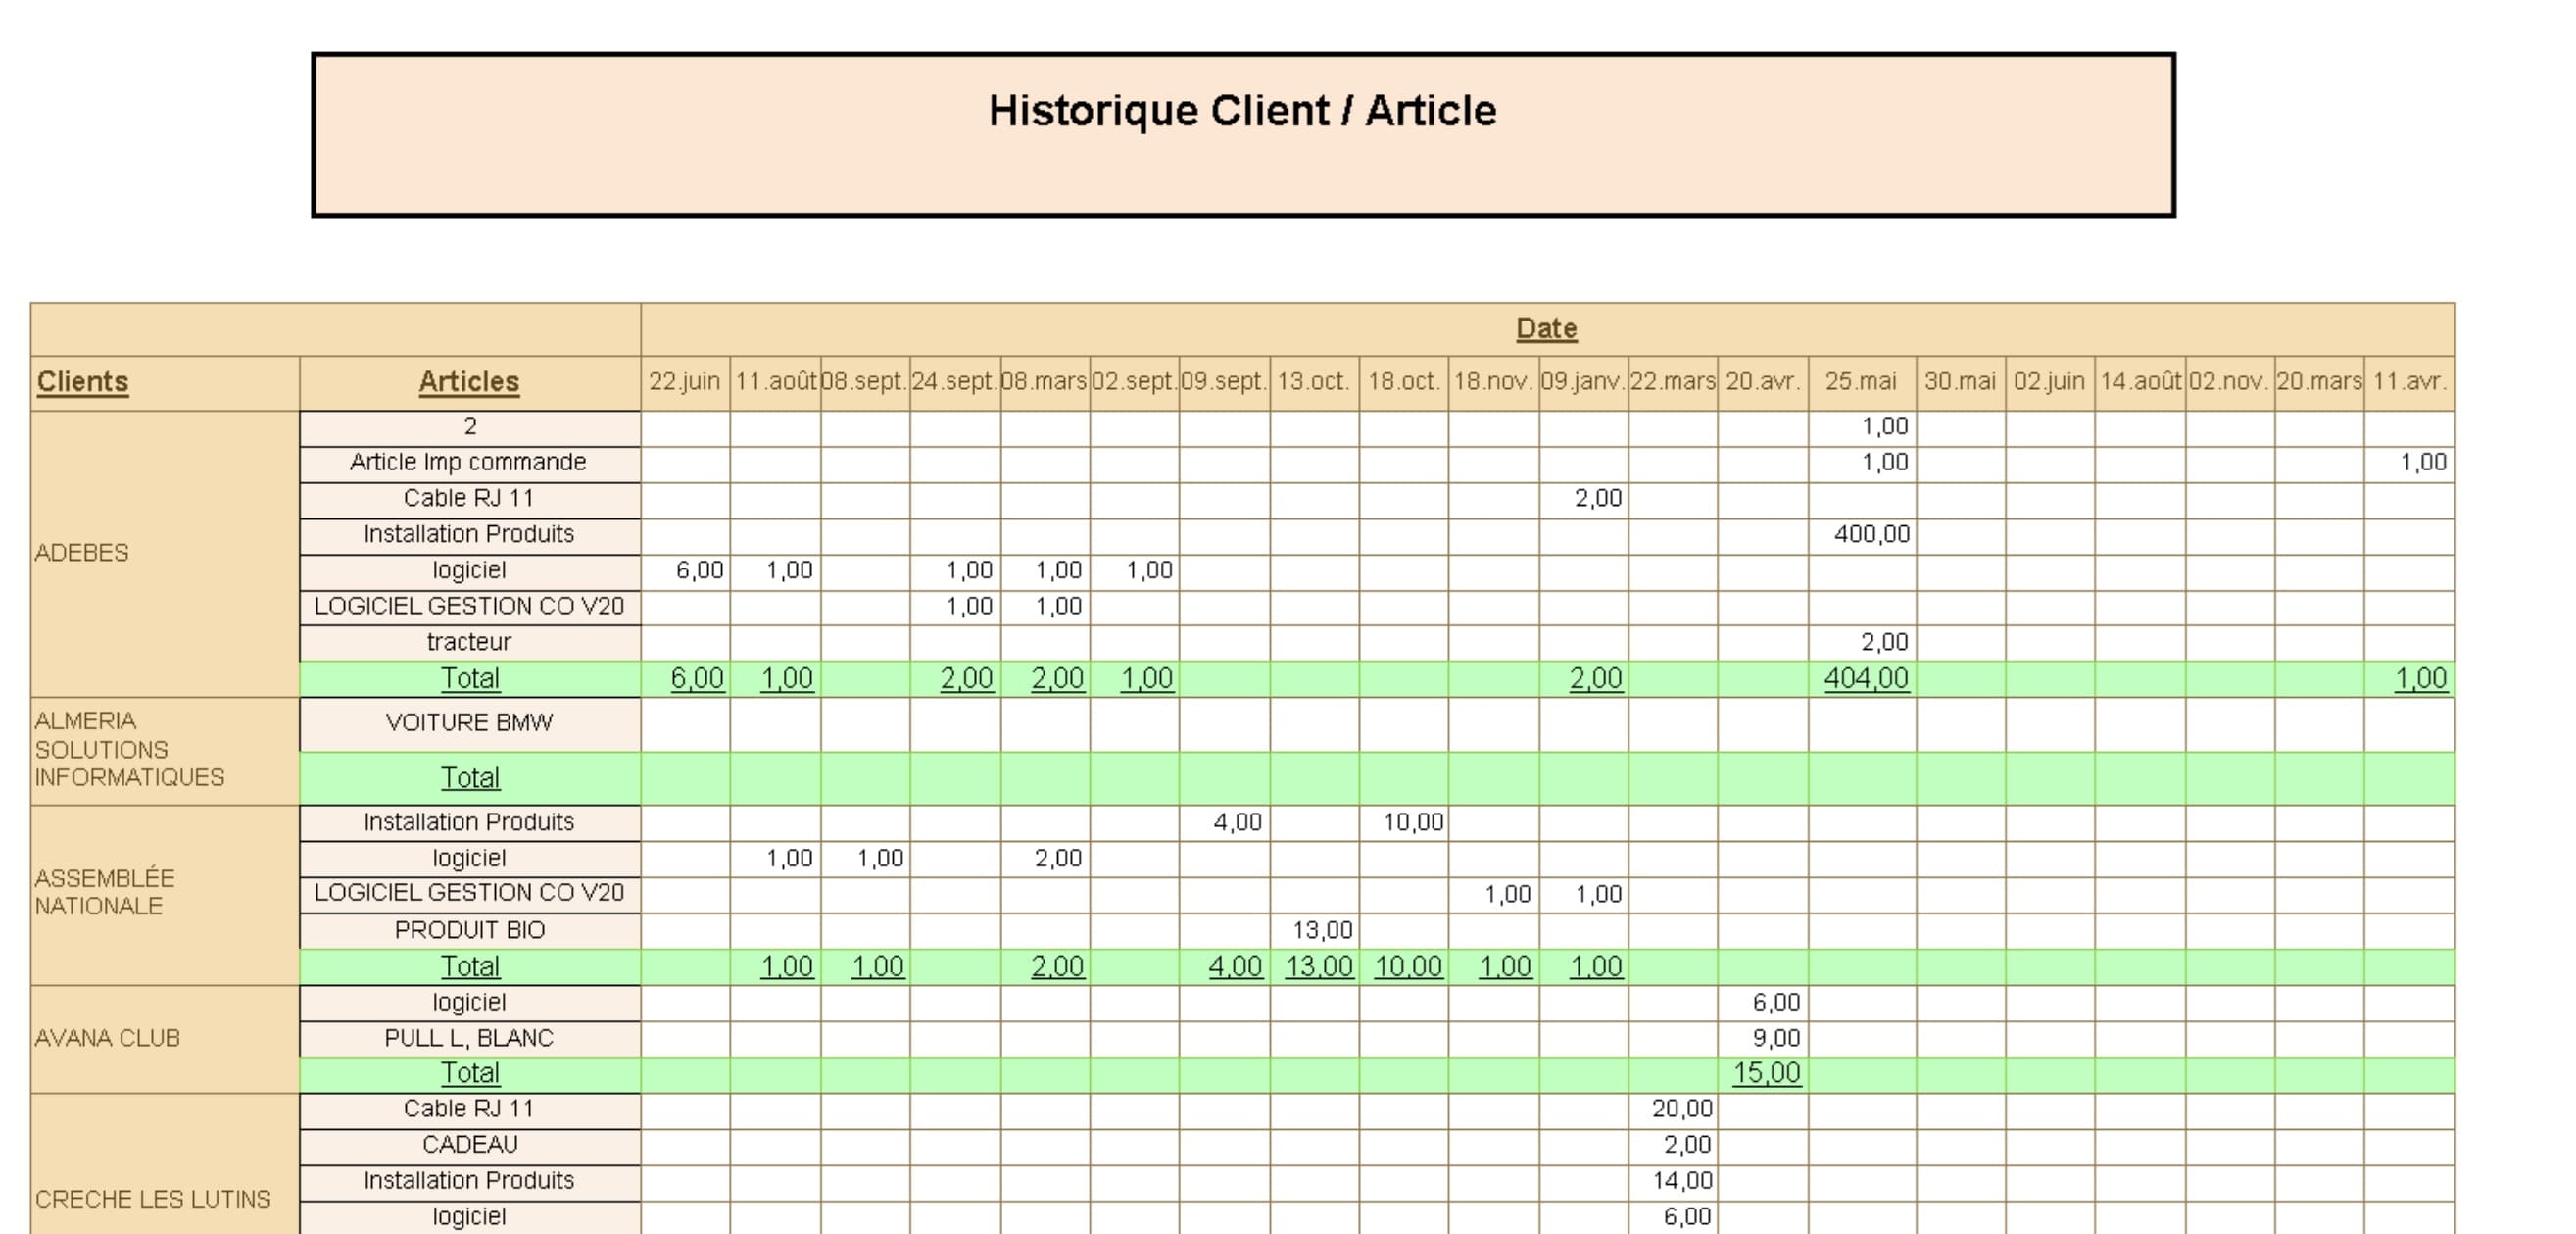The width and height of the screenshot is (2576, 1234).
Task: Select the Total link for ASSEMBLÉE NATIONALE
Action: coord(470,966)
